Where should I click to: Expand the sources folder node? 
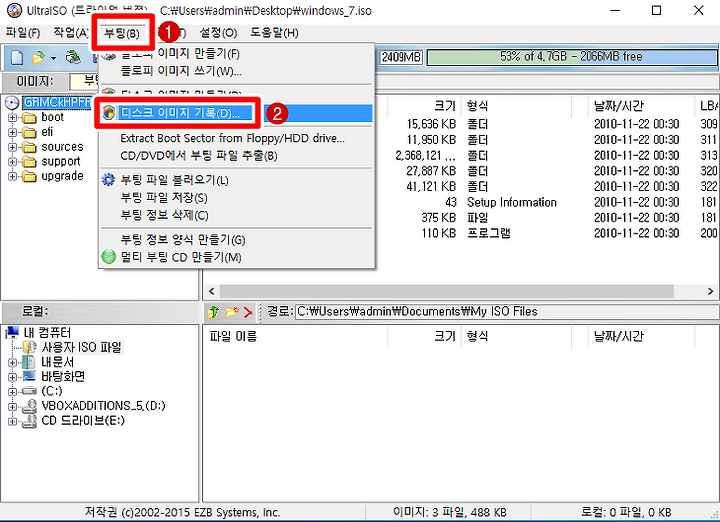tap(12, 147)
